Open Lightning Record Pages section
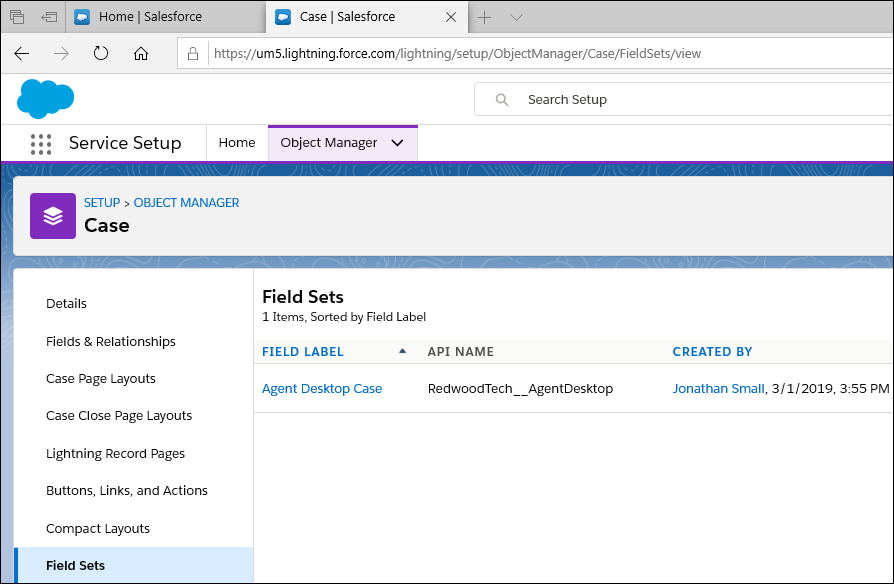Viewport: 894px width, 584px height. pyautogui.click(x=115, y=454)
